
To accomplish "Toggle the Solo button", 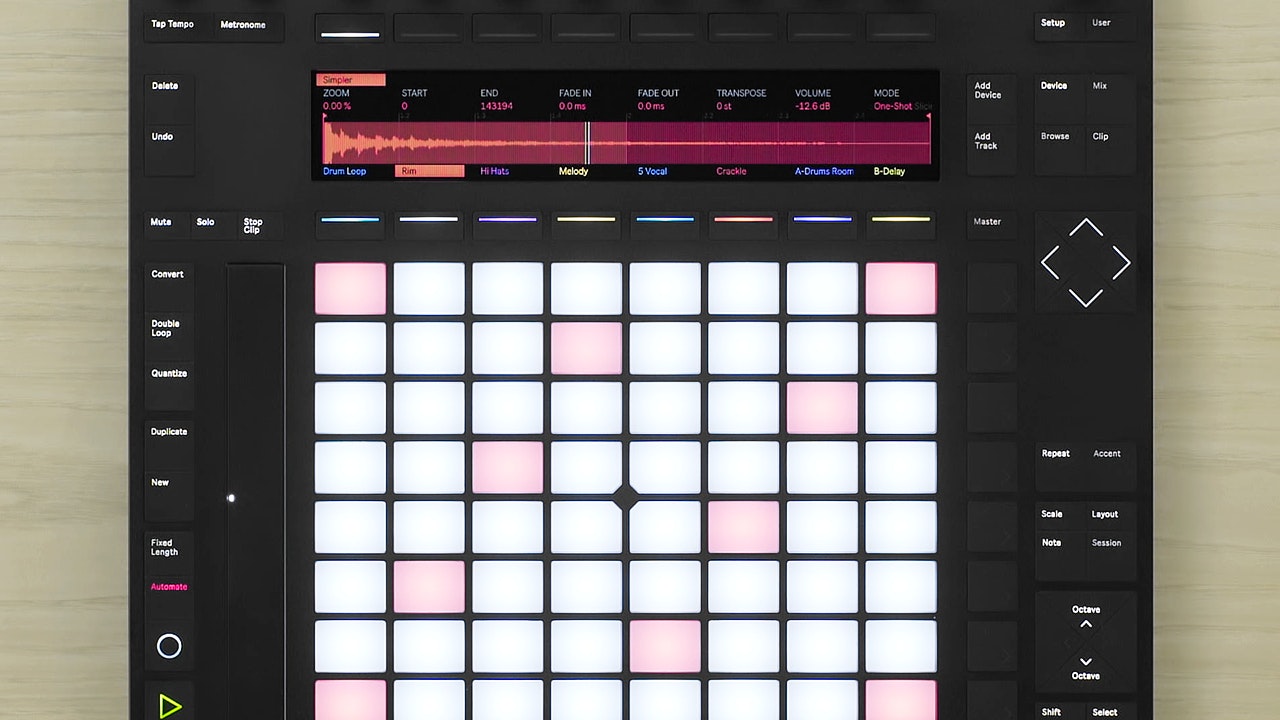I will [205, 222].
